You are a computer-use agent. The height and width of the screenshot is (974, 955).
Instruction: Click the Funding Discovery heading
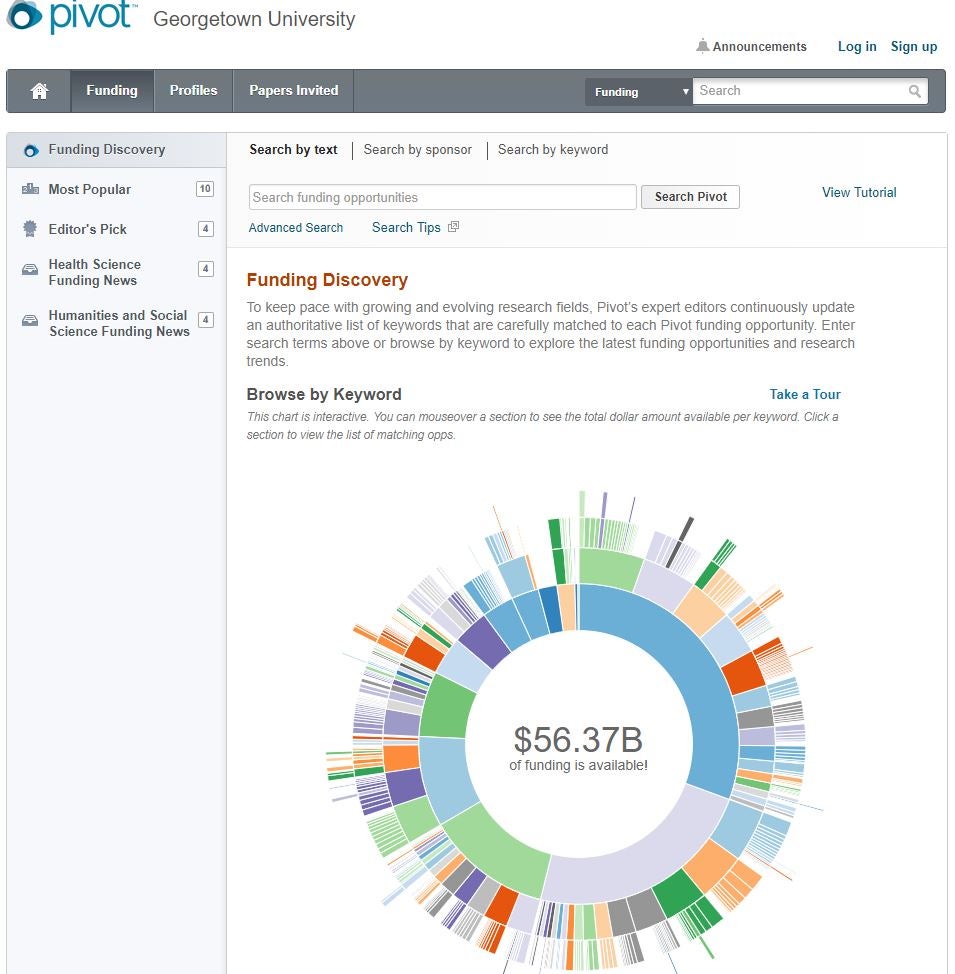pyautogui.click(x=327, y=280)
